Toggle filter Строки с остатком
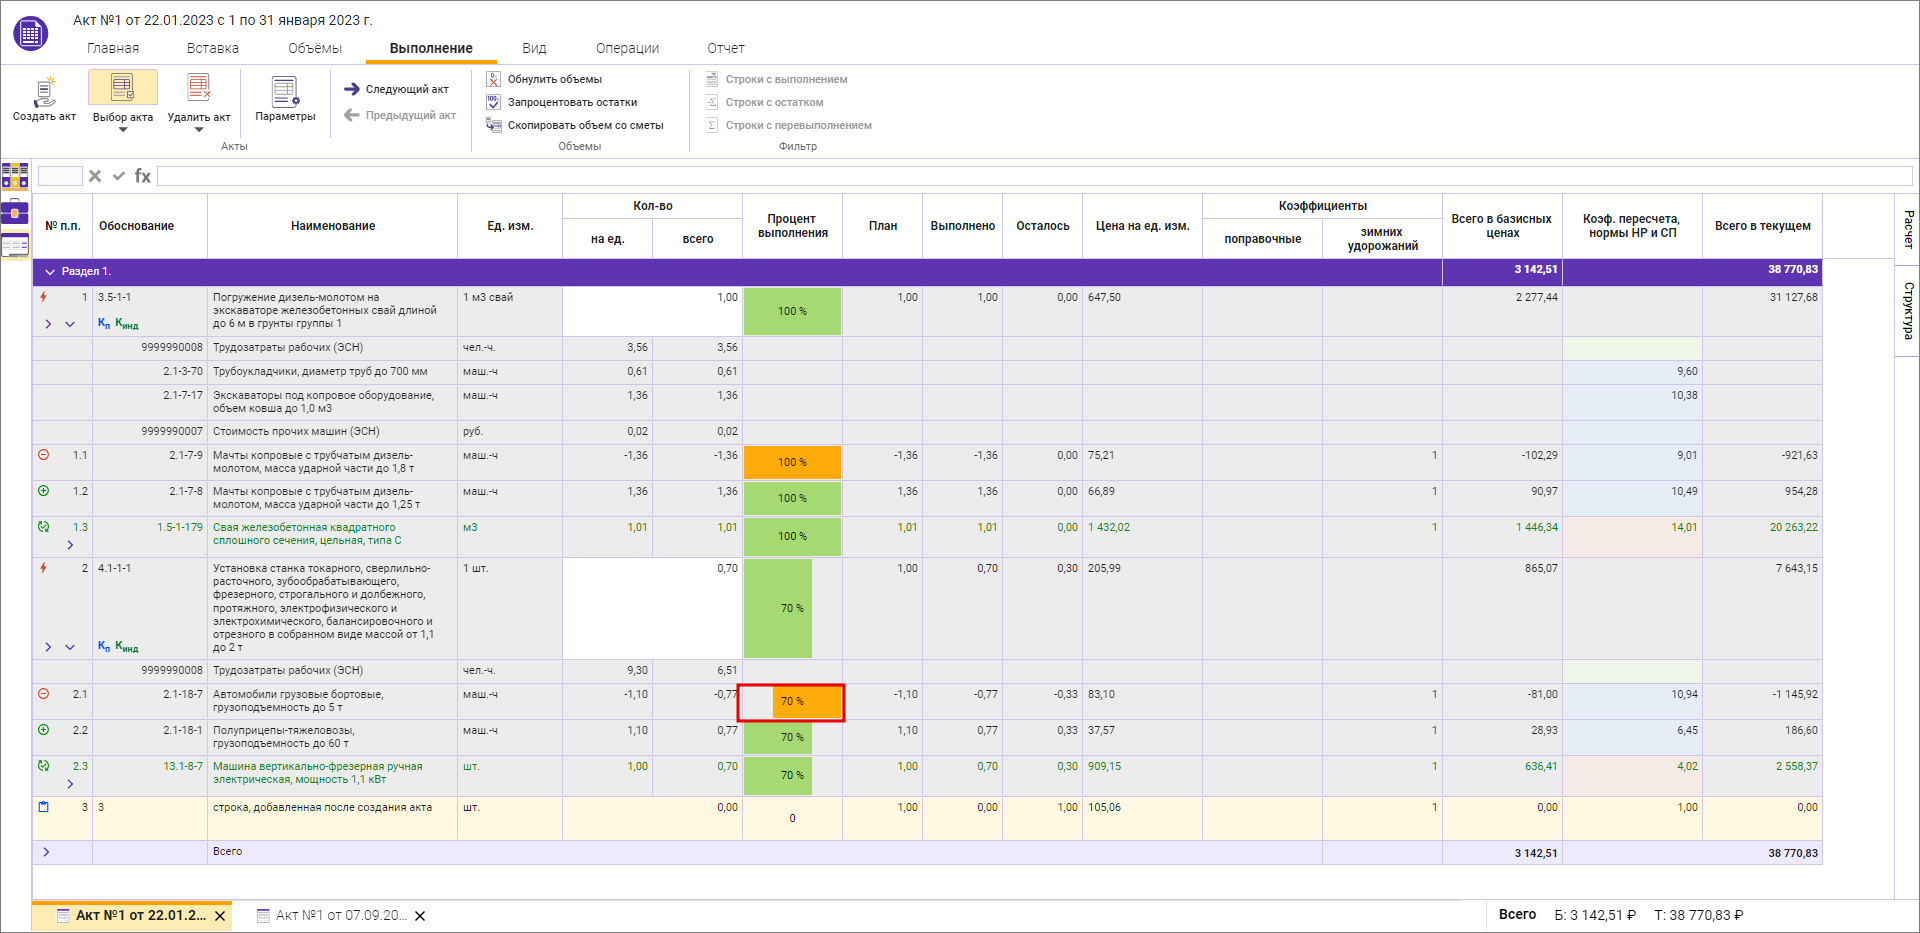 773,102
